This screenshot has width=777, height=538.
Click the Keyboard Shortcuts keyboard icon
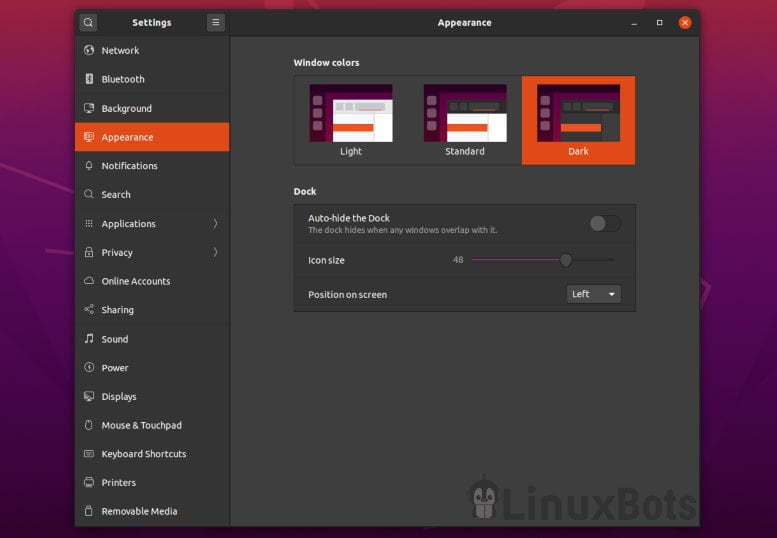(89, 454)
